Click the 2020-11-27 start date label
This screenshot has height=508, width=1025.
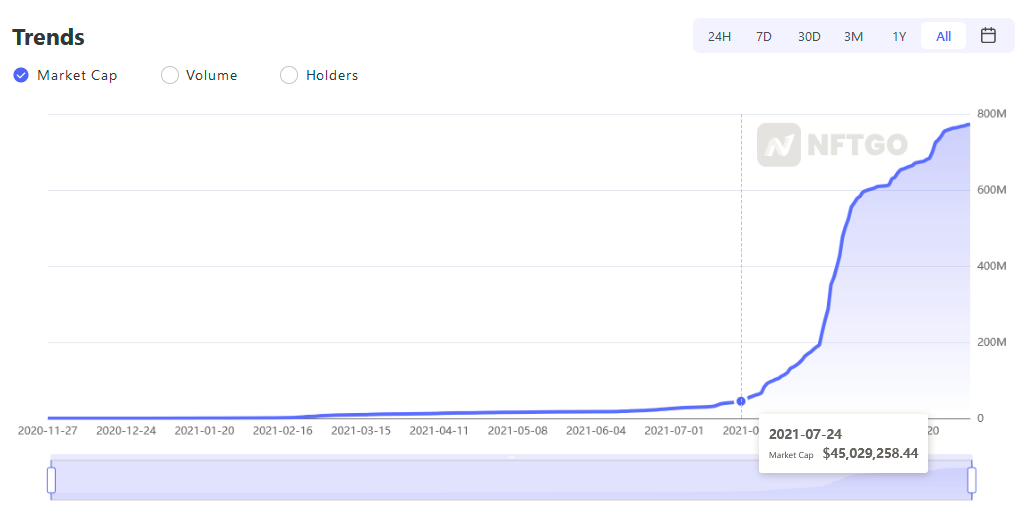tap(48, 431)
